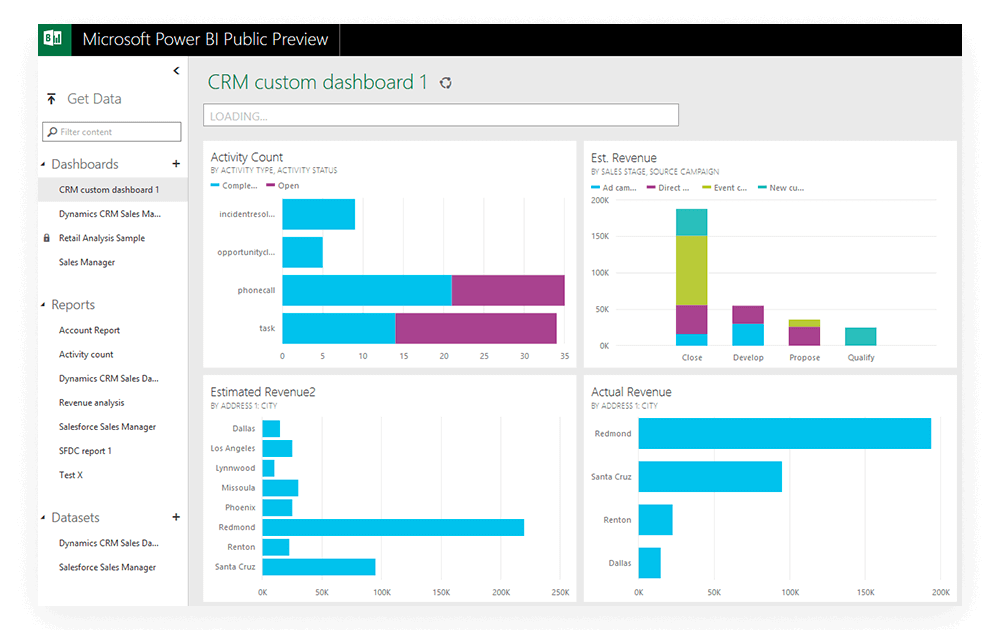
Task: Collapse the Reports section triangle
Action: [x=43, y=305]
